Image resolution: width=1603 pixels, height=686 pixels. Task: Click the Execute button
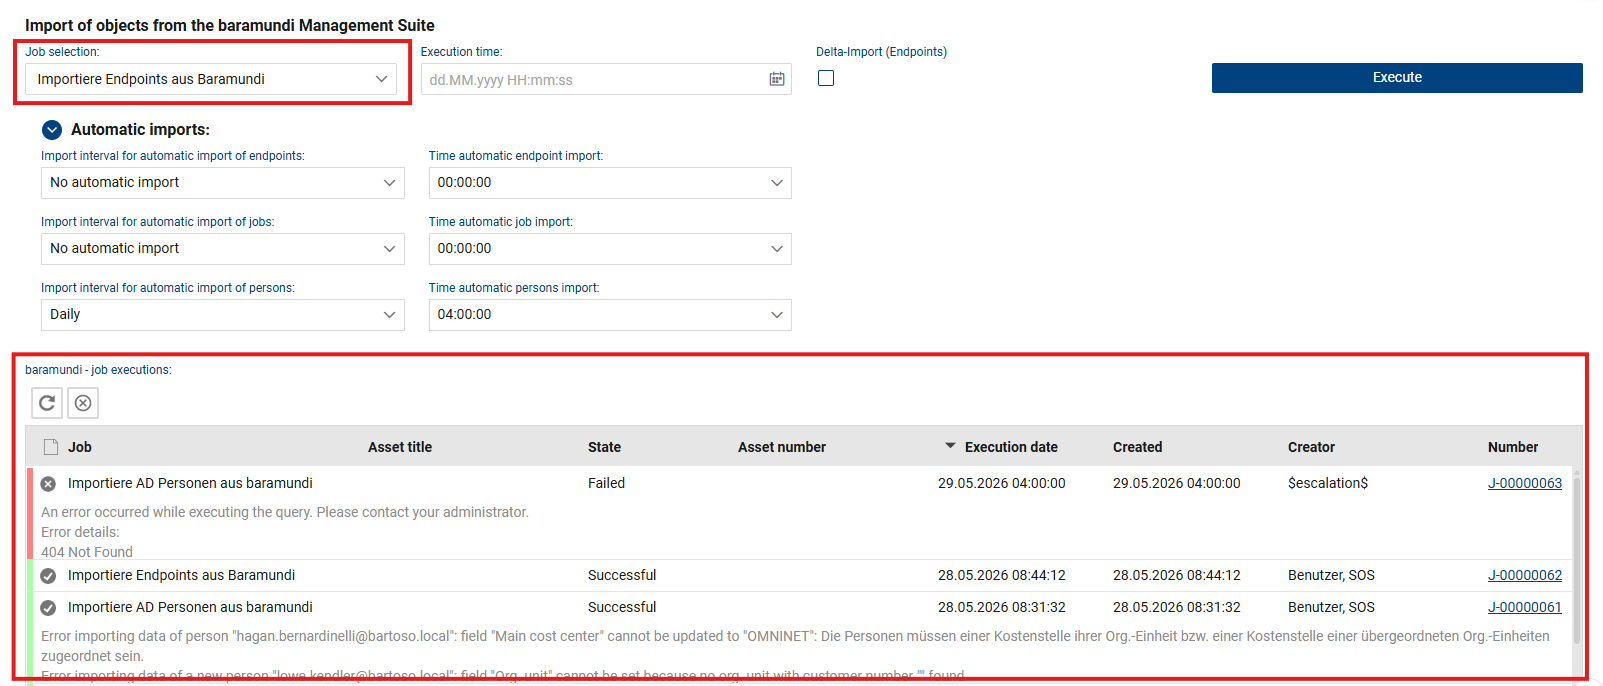tap(1397, 78)
